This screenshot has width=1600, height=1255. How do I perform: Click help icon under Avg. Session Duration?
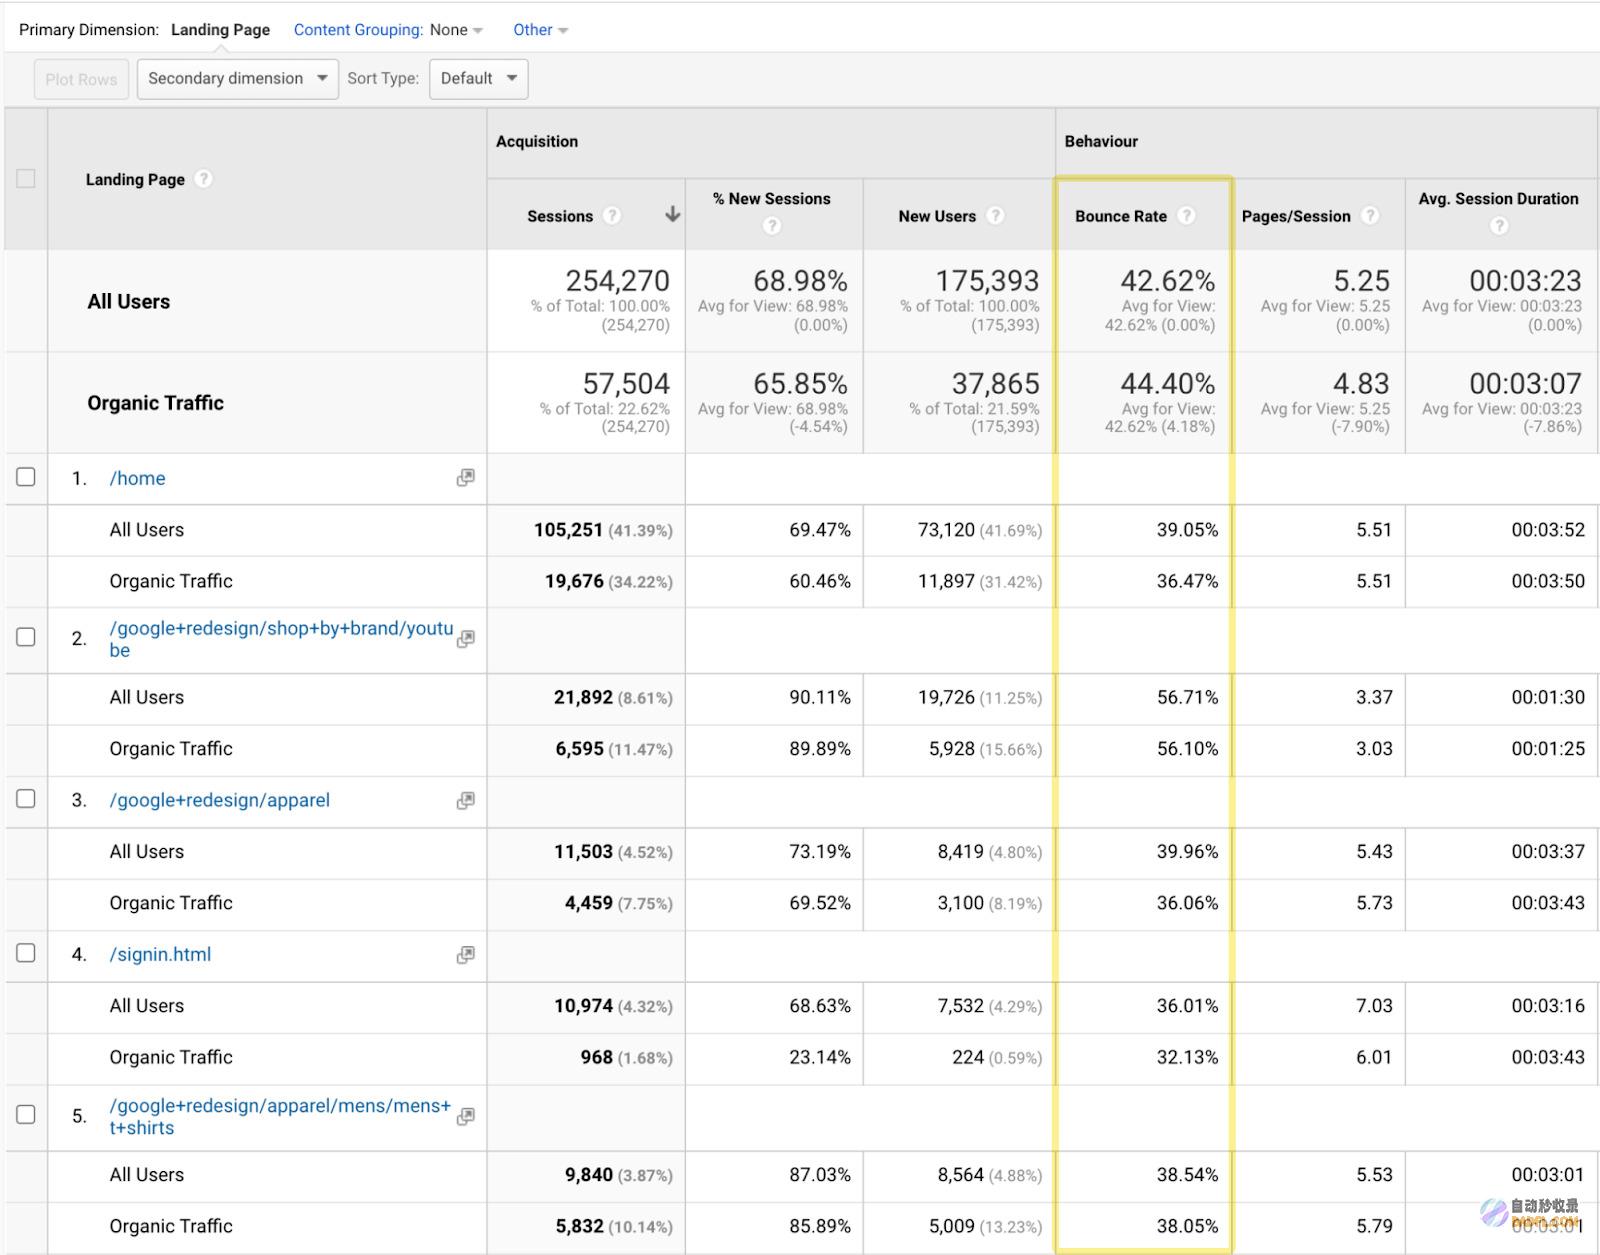pyautogui.click(x=1498, y=226)
